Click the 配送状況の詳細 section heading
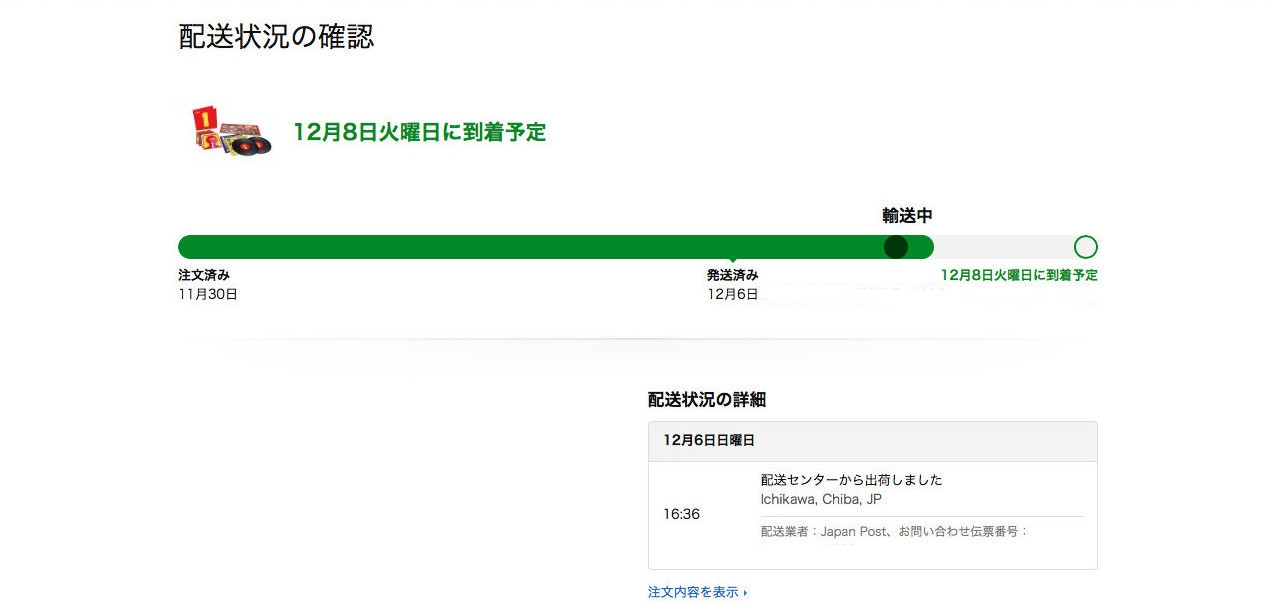Screen dimensions: 1276x616 707,400
